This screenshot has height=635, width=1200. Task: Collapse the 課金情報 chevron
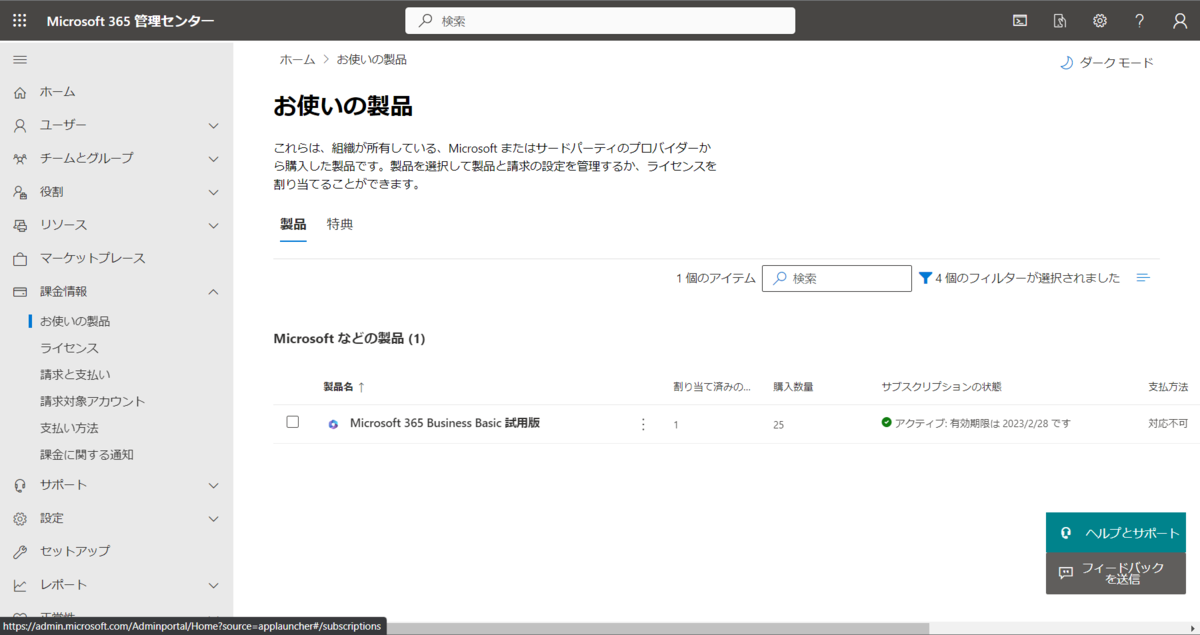point(213,291)
